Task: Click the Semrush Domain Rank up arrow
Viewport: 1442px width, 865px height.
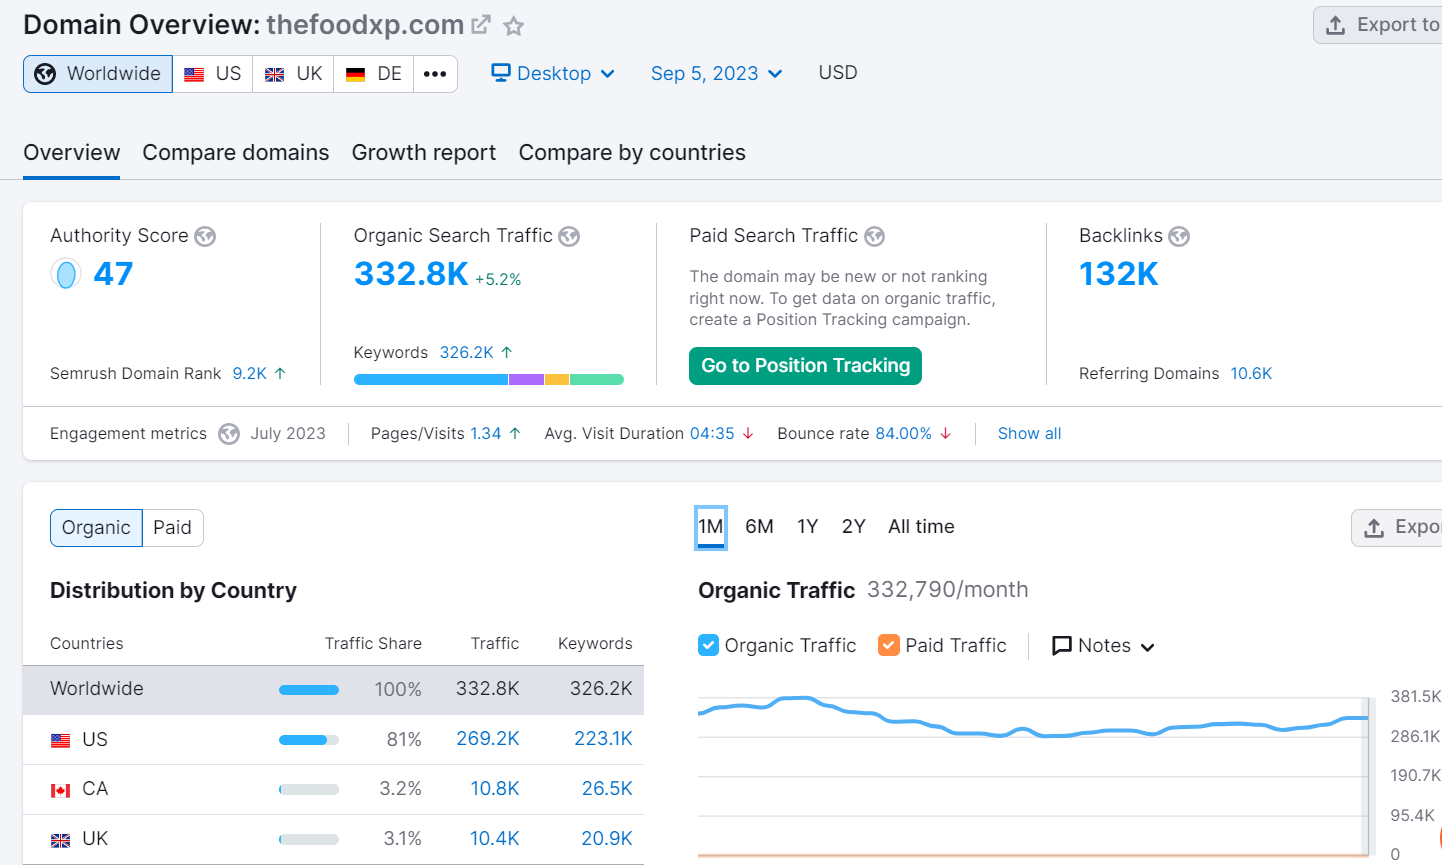Action: (x=280, y=373)
